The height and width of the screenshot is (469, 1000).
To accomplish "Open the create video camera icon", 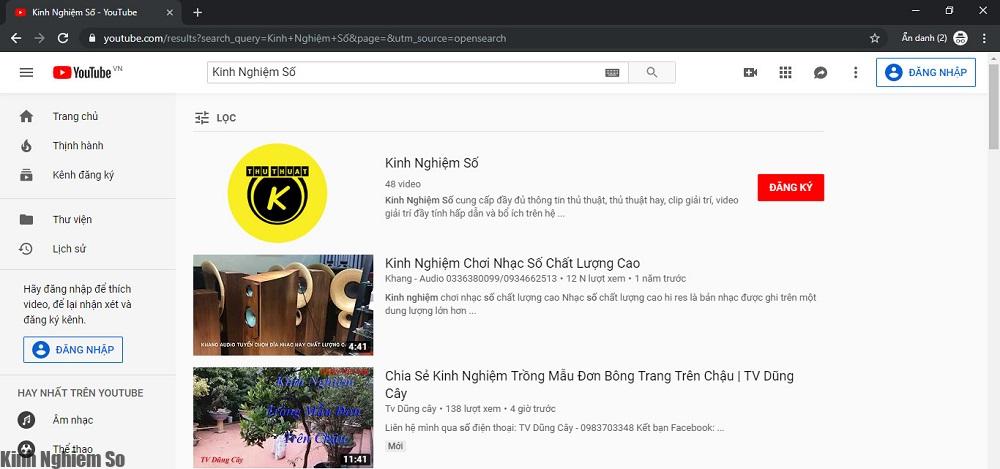I will (x=751, y=73).
